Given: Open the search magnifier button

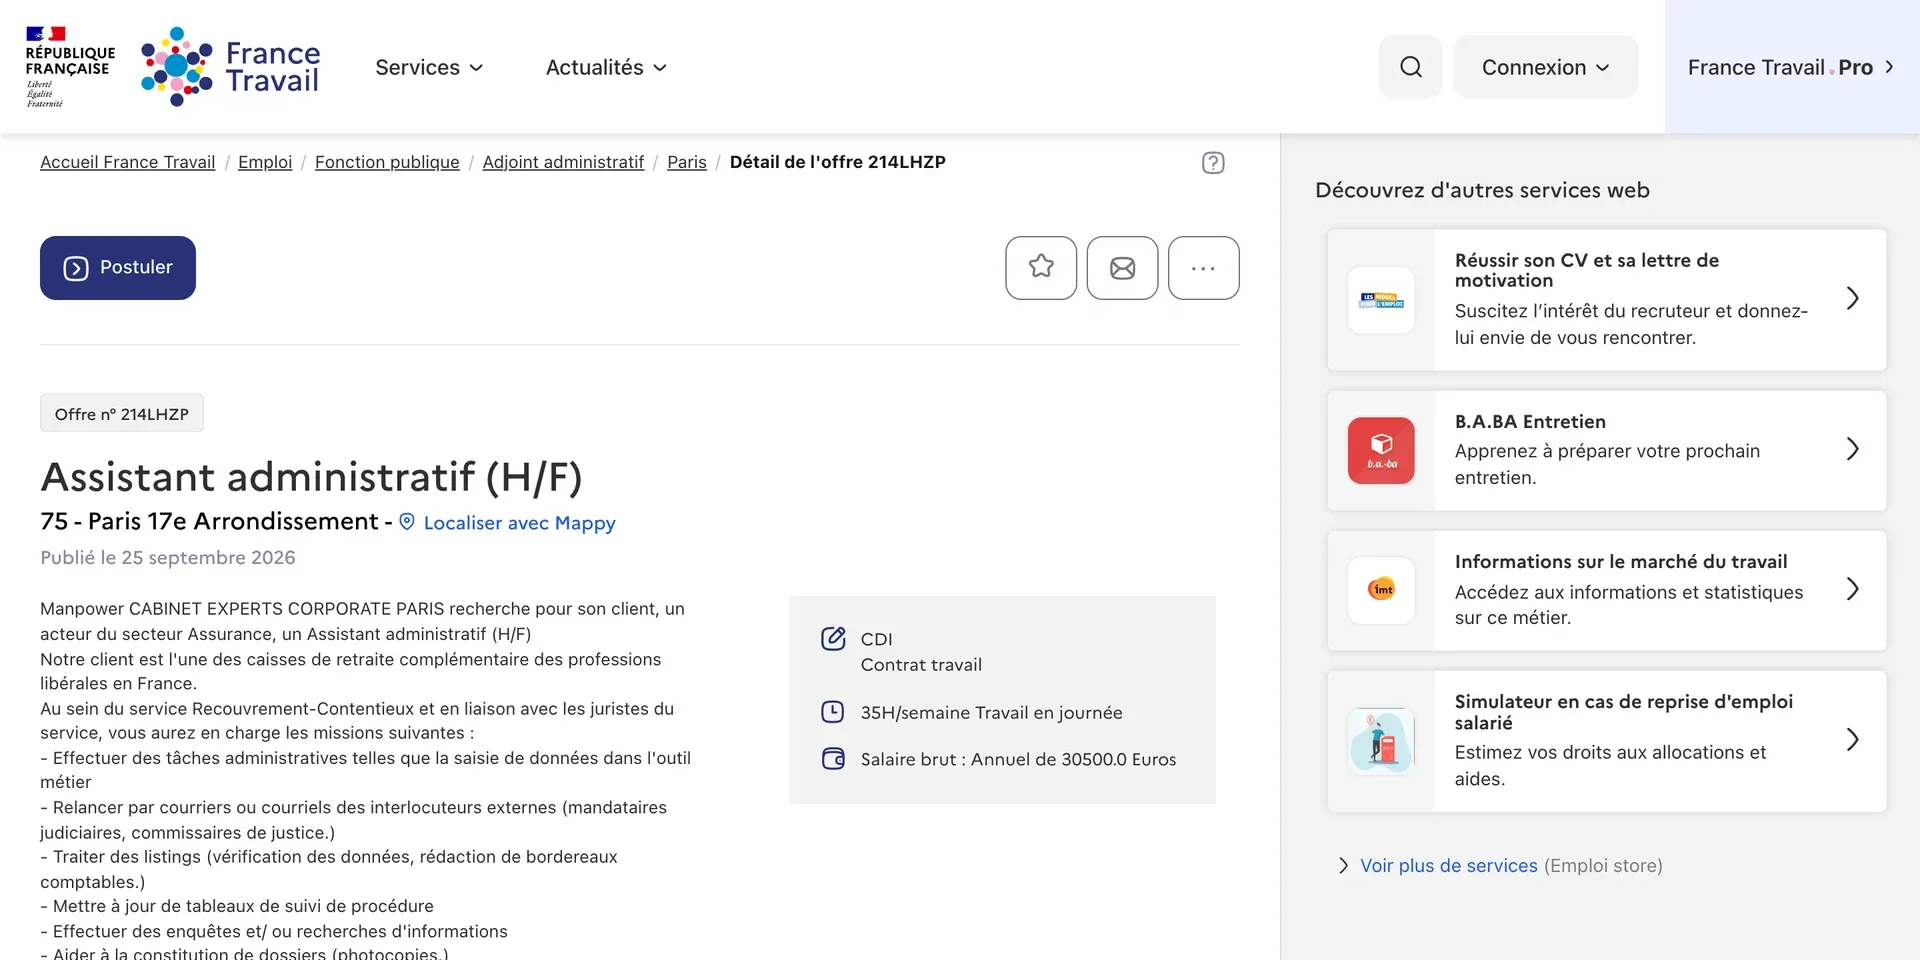Looking at the screenshot, I should click(x=1410, y=67).
